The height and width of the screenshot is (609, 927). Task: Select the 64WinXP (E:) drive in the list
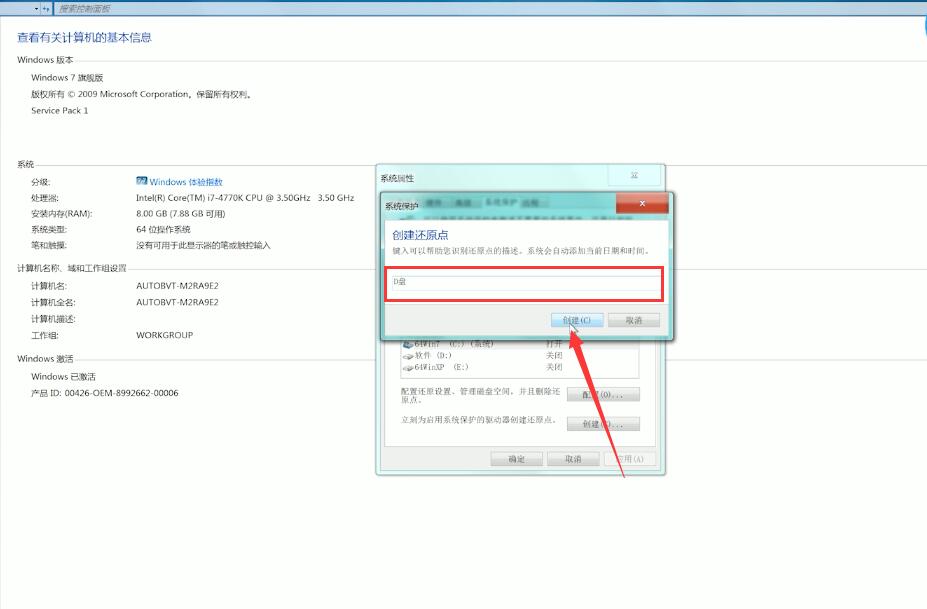tap(519, 367)
